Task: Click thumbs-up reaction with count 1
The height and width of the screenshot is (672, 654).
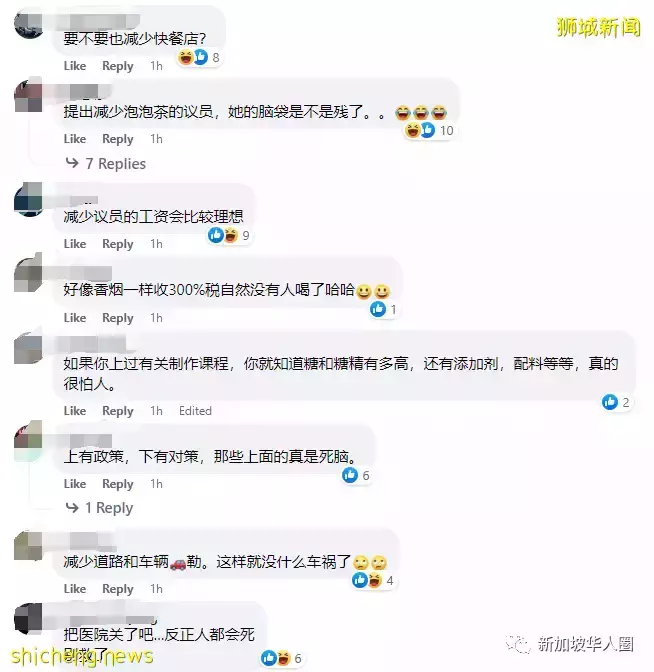Action: click(384, 309)
